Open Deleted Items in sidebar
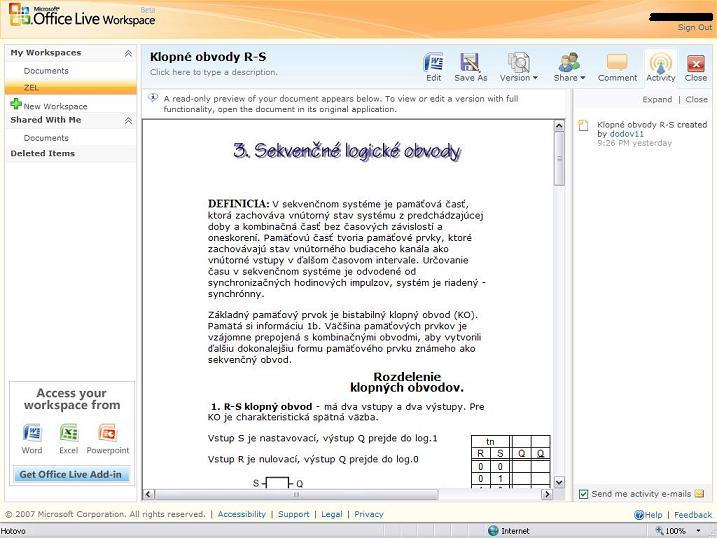The width and height of the screenshot is (717, 538). pos(42,153)
